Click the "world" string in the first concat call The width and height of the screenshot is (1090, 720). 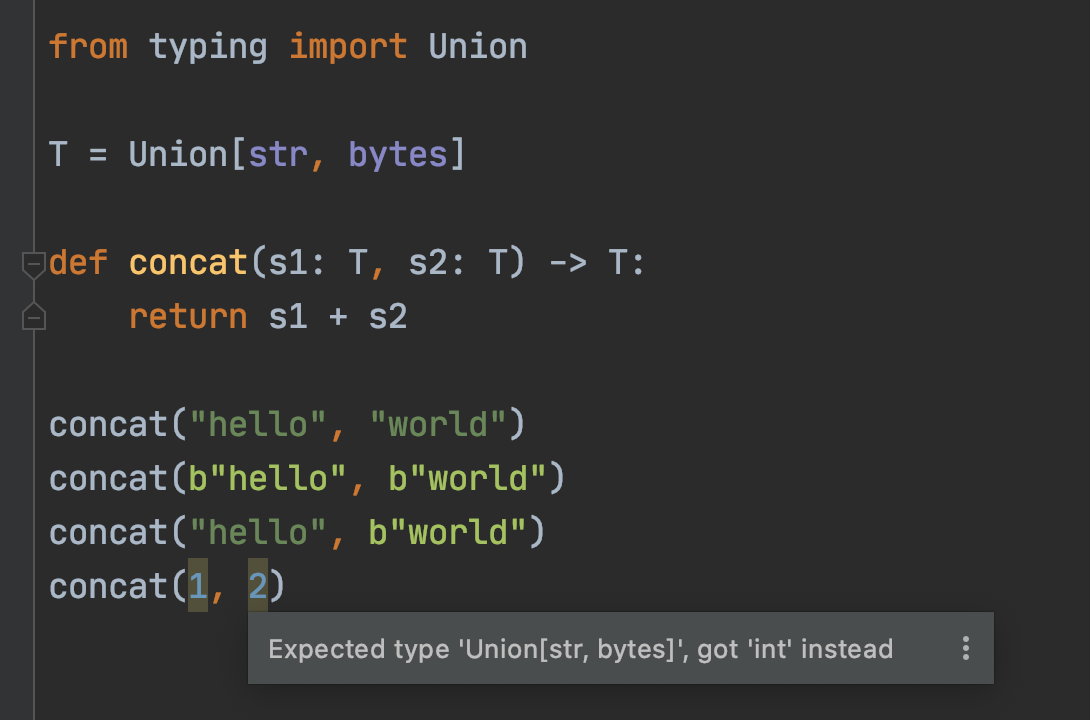[x=437, y=425]
